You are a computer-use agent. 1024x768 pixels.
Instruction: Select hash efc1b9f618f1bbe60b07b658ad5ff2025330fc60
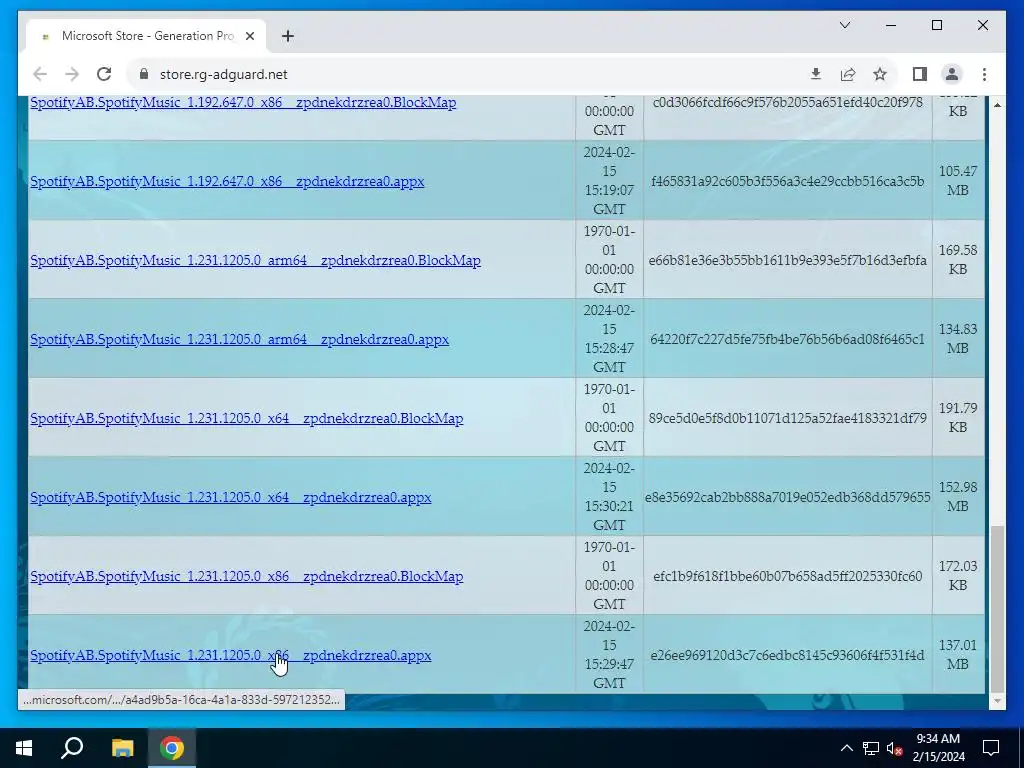point(788,576)
